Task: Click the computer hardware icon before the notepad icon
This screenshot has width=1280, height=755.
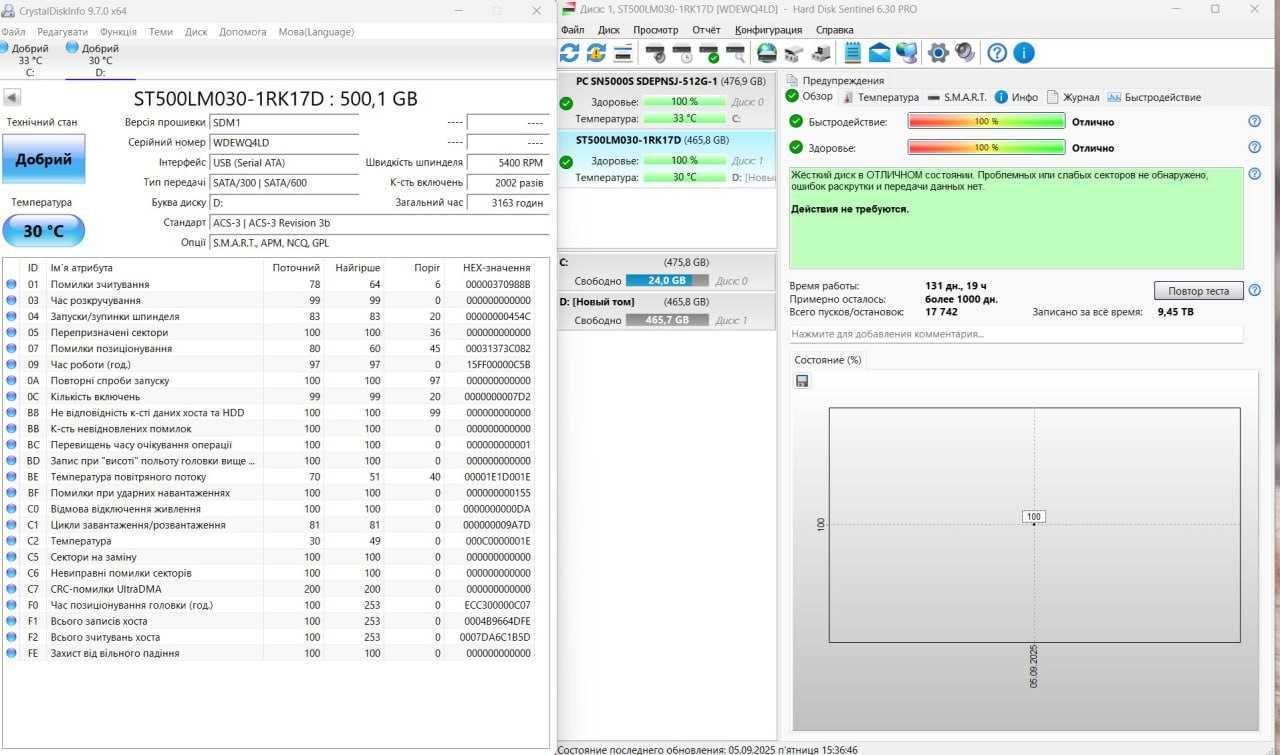Action: [x=821, y=53]
